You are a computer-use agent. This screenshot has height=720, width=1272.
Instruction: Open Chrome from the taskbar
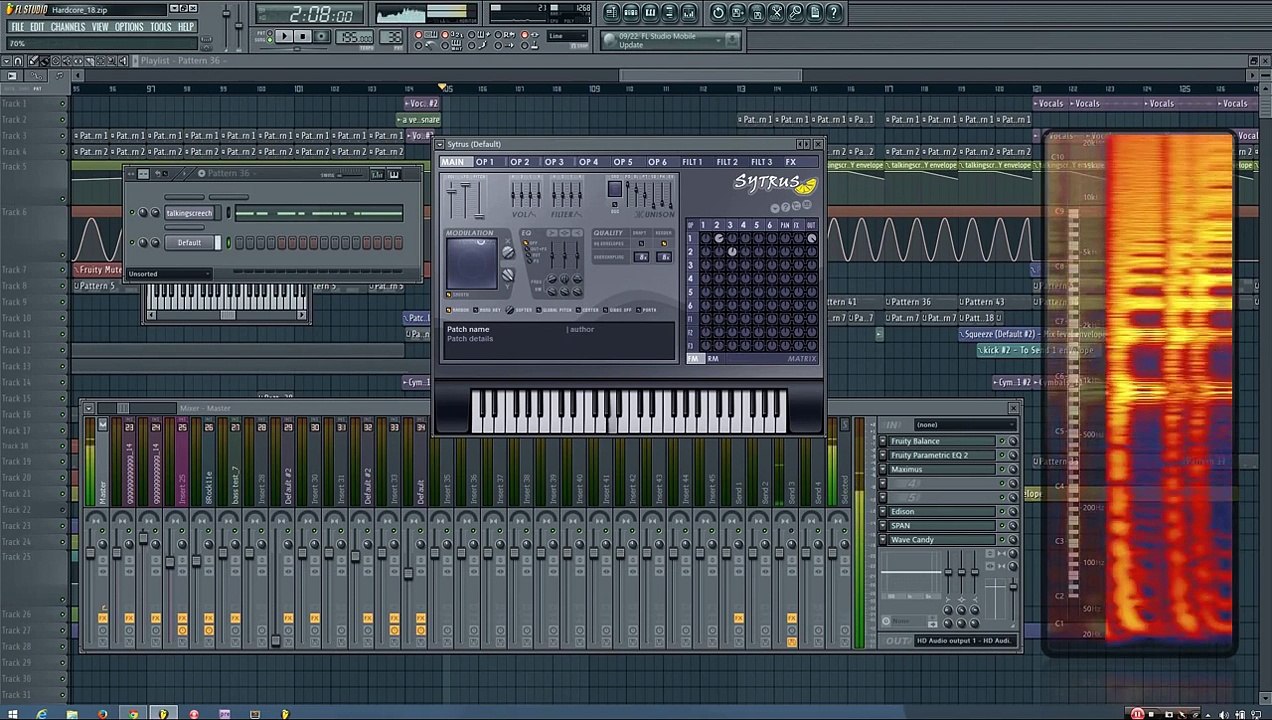133,714
